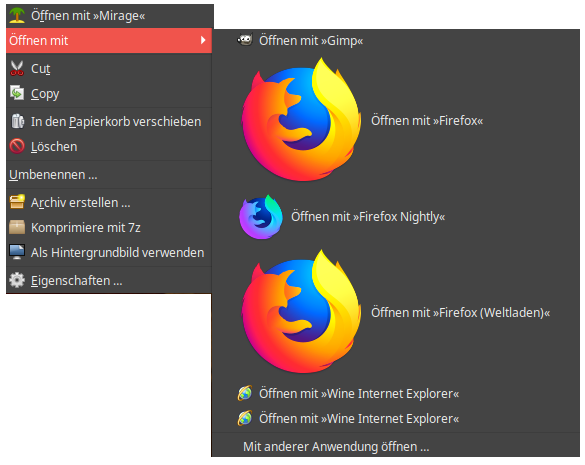Click the second Wine Internet Explorer icon
585x465 pixels.
pos(245,418)
